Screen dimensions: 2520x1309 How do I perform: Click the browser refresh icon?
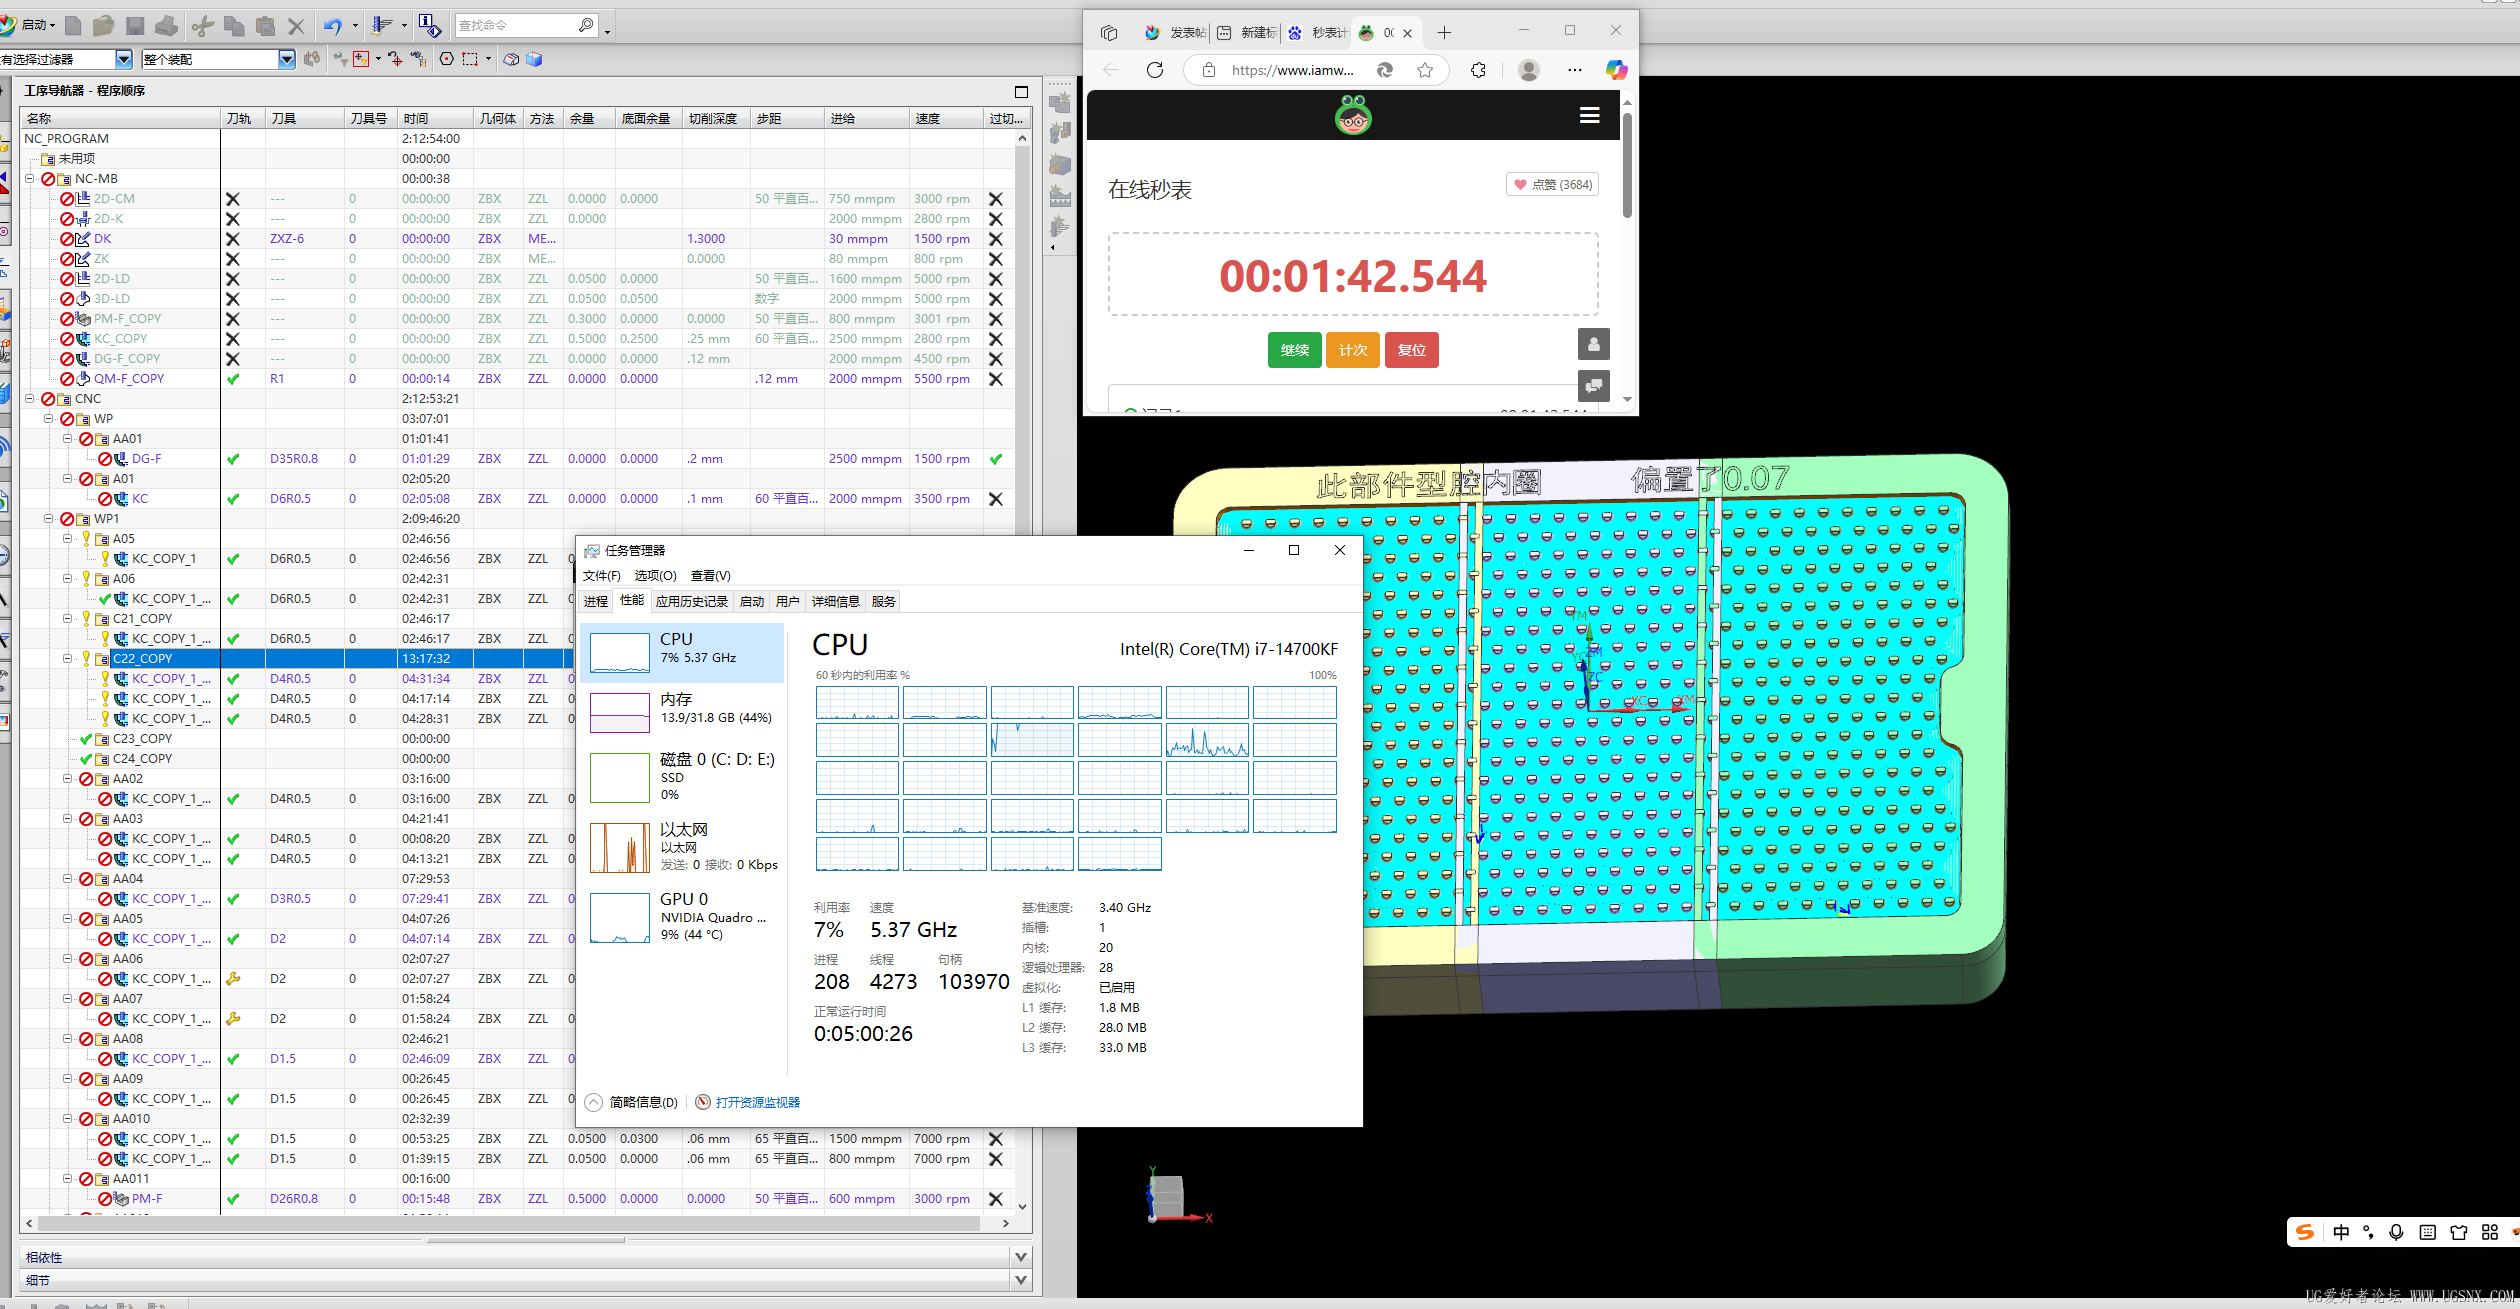pos(1155,70)
